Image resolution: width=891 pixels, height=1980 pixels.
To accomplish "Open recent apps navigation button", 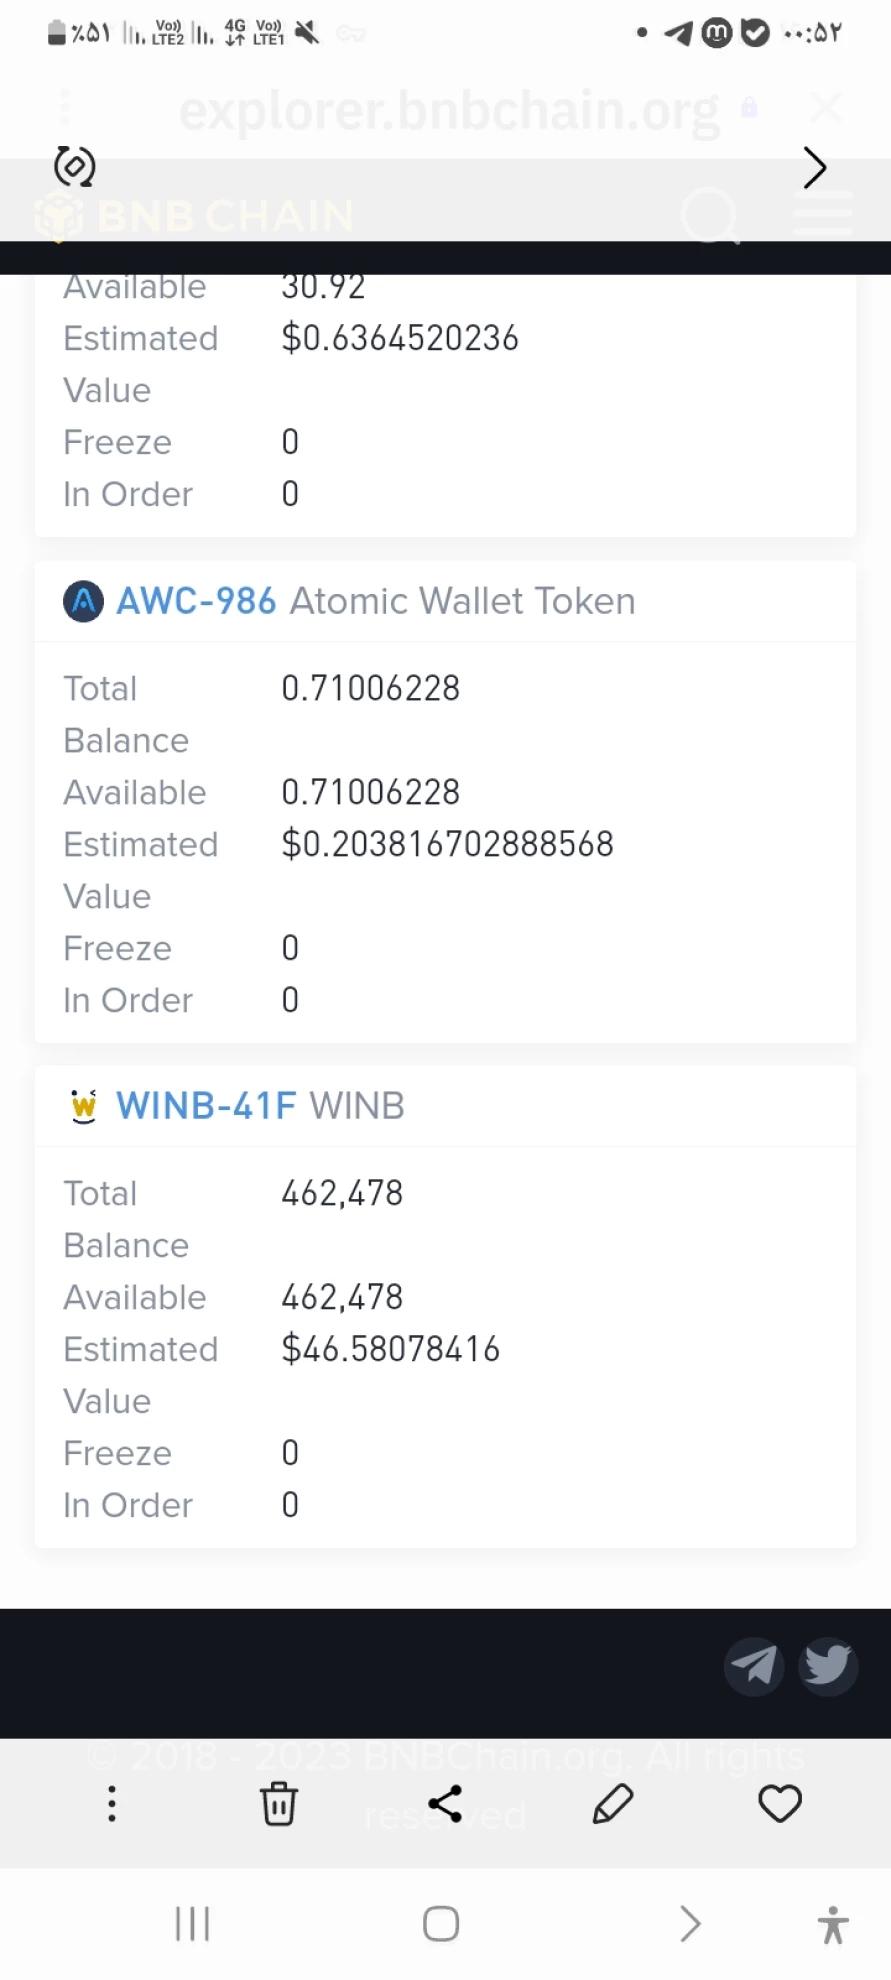I will coord(193,1923).
